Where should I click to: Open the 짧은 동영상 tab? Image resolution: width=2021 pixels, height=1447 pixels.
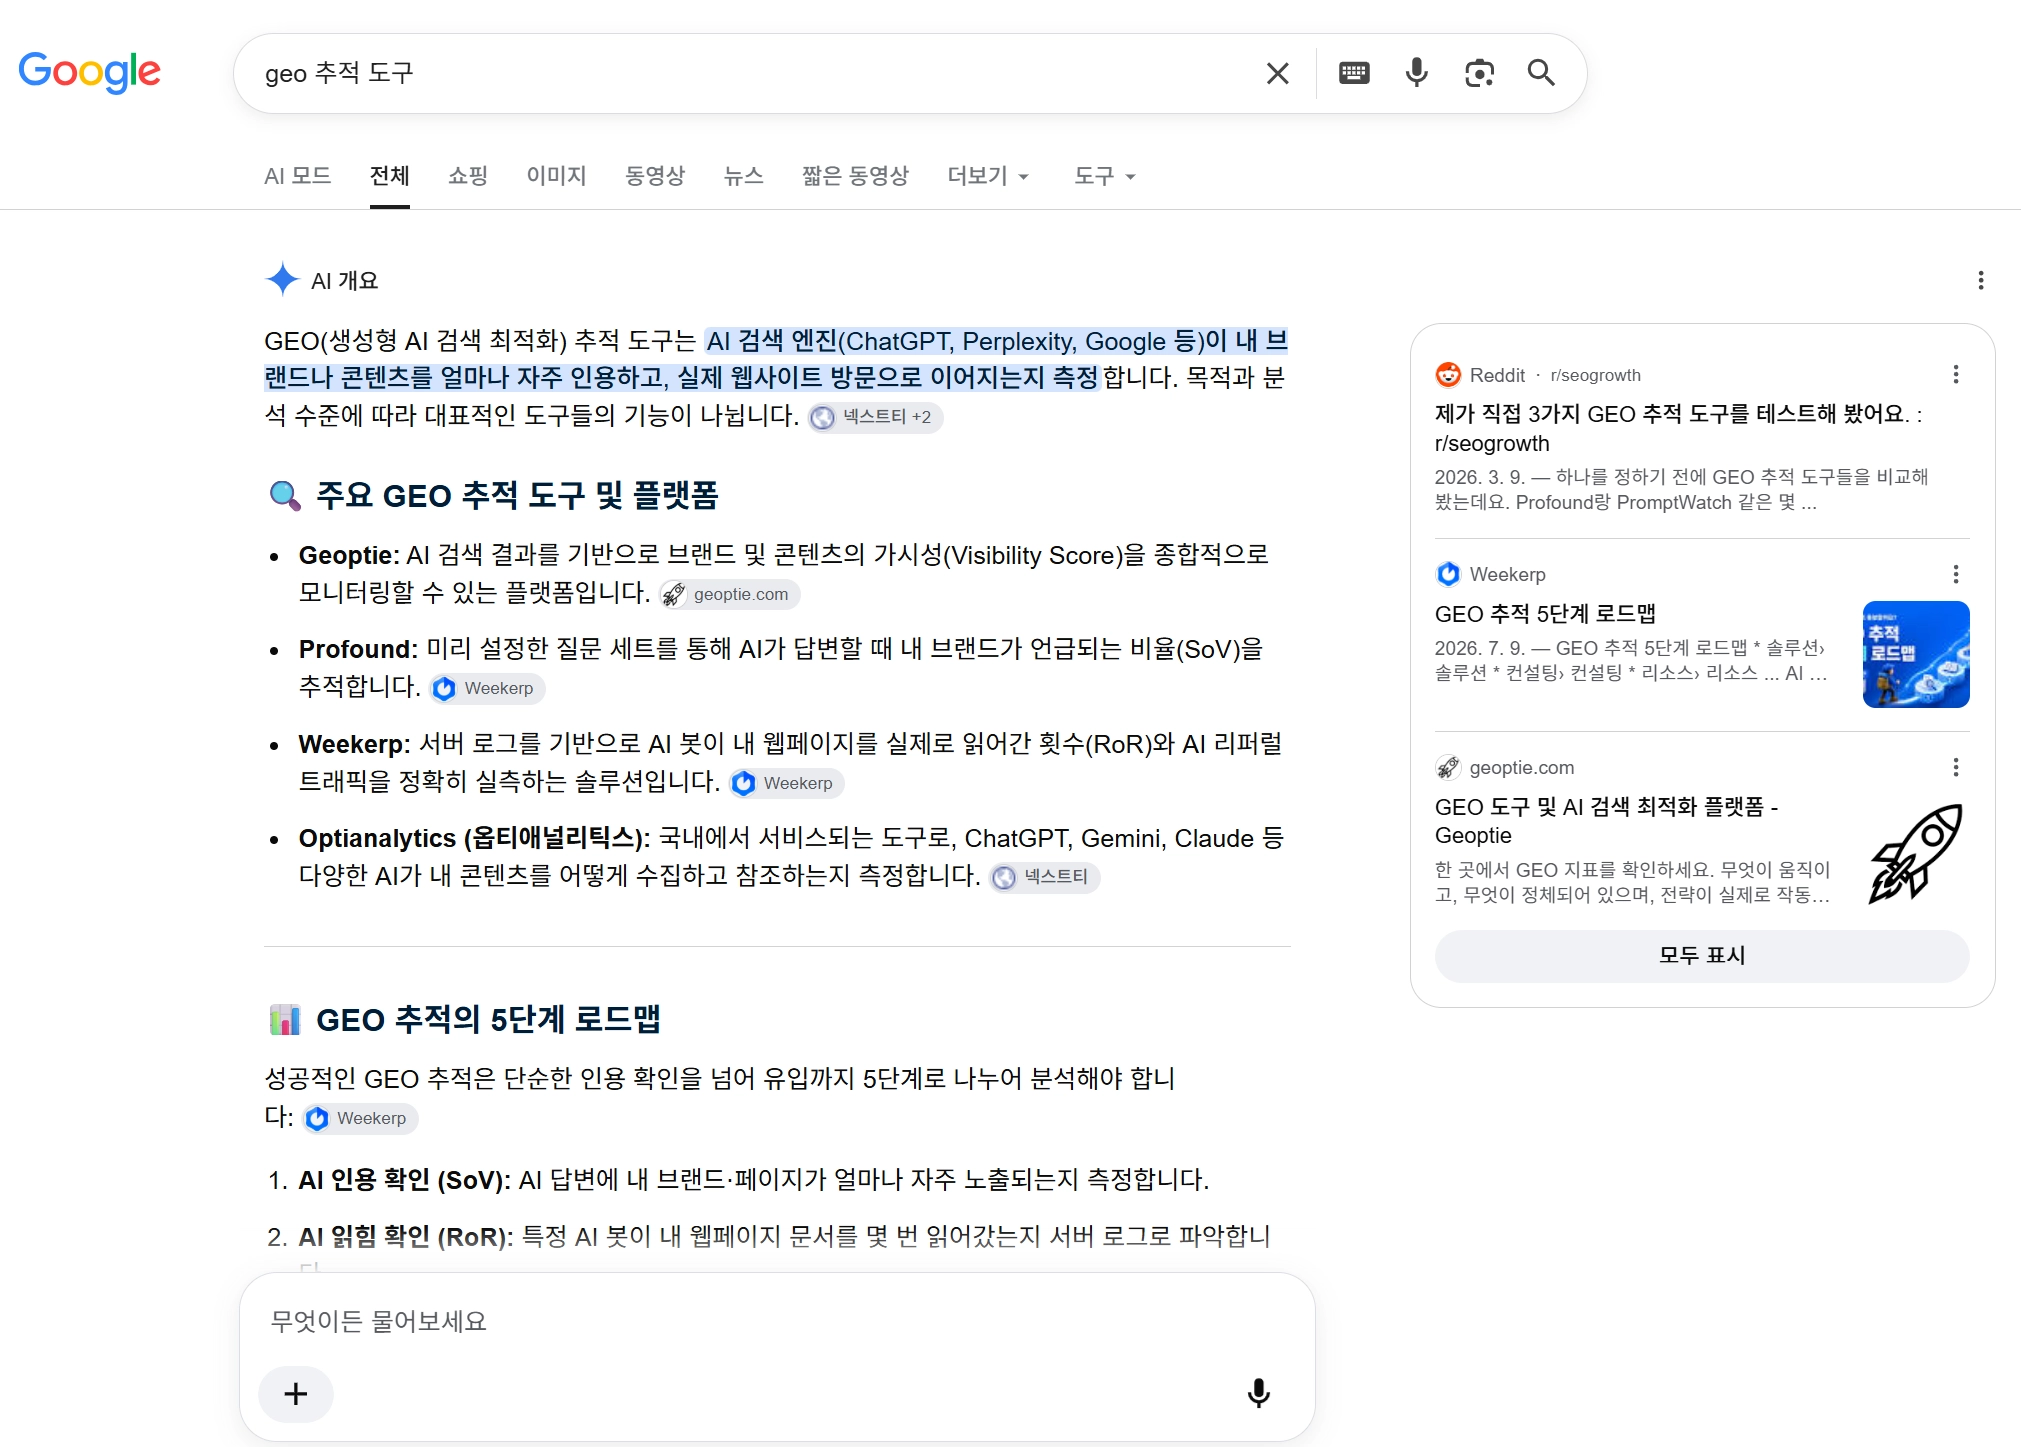[x=855, y=176]
